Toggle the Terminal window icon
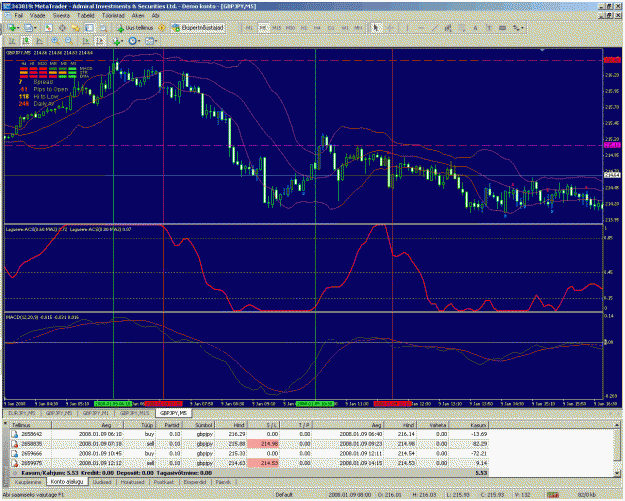Image resolution: width=625 pixels, height=501 pixels. click(89, 28)
